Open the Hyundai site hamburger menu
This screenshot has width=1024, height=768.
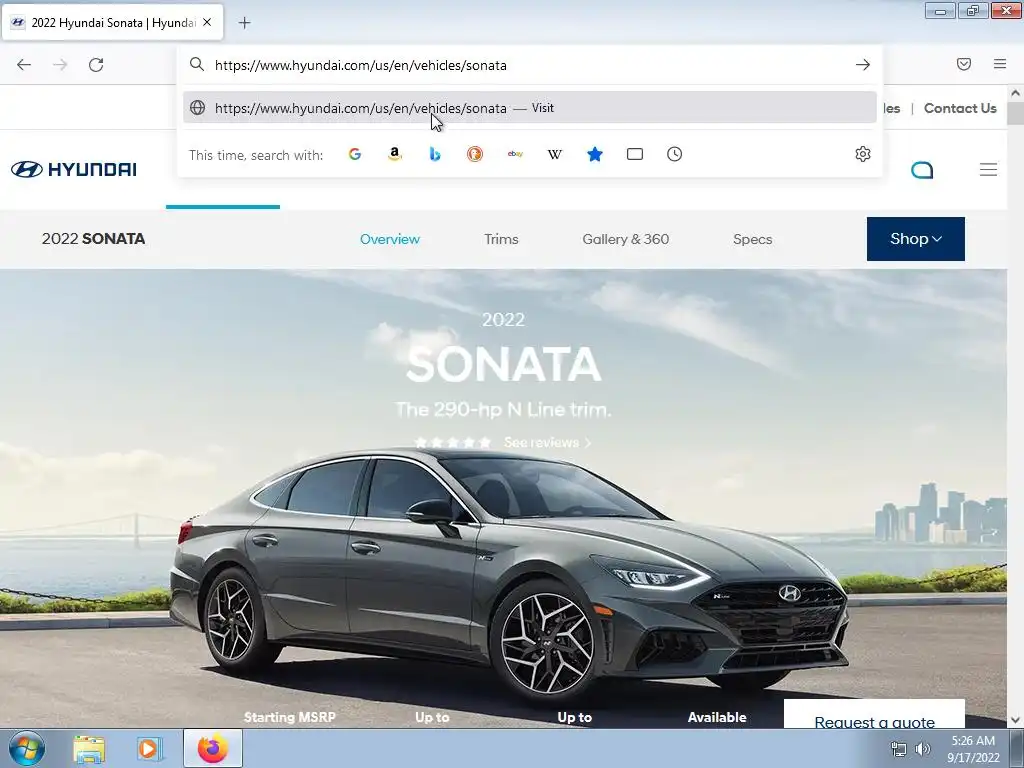point(988,170)
